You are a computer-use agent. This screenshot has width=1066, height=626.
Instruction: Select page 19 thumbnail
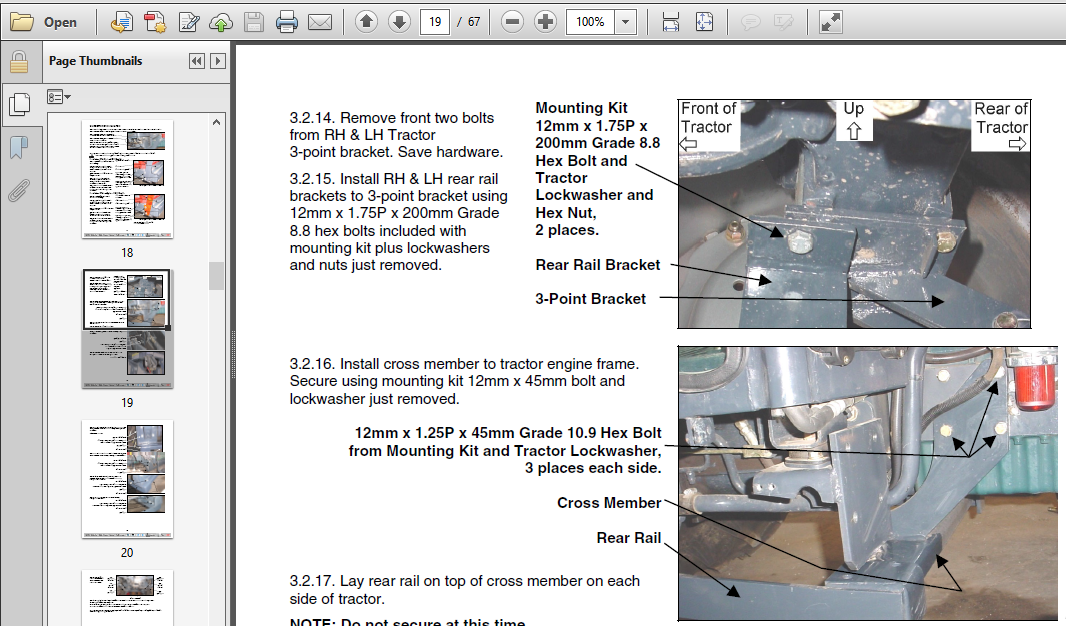pos(127,330)
